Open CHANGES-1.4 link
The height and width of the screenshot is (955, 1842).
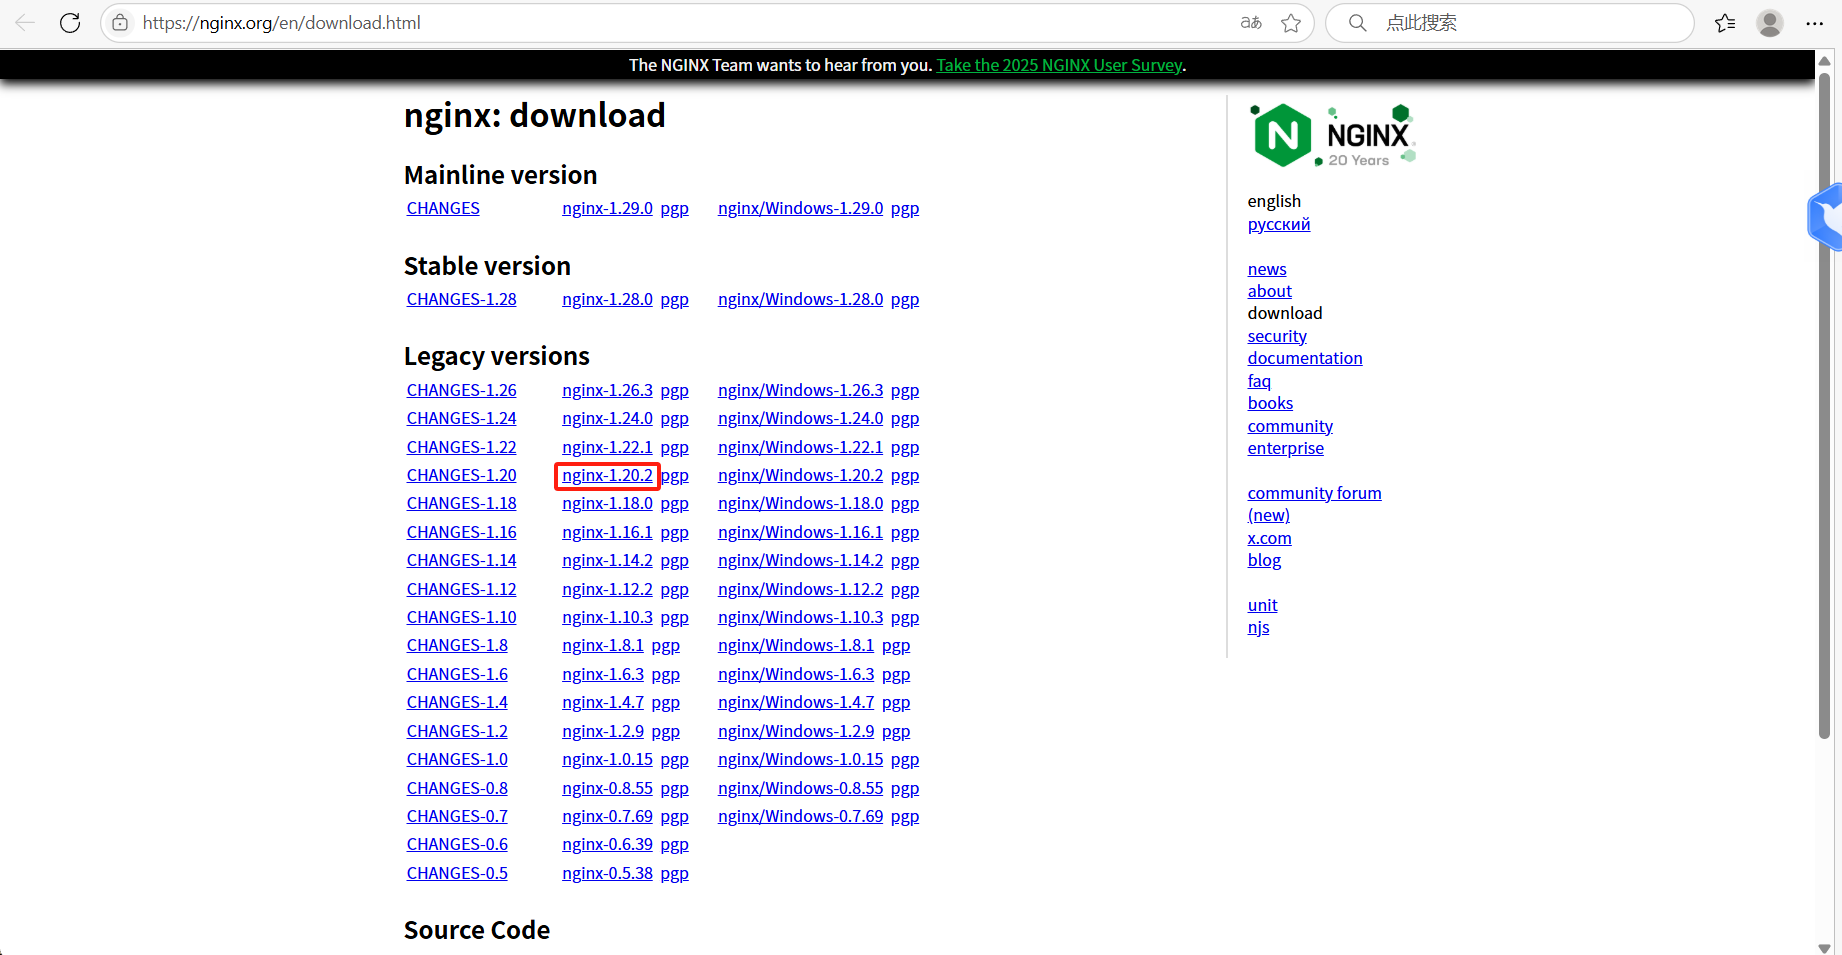coord(457,702)
